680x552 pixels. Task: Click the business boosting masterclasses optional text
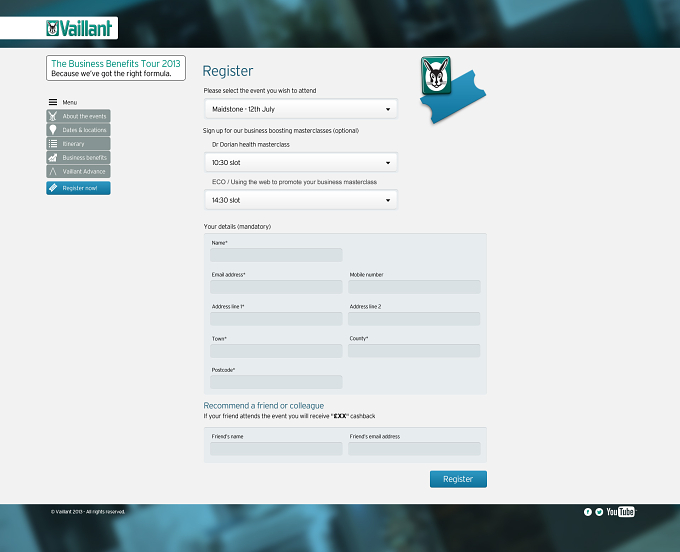281,131
